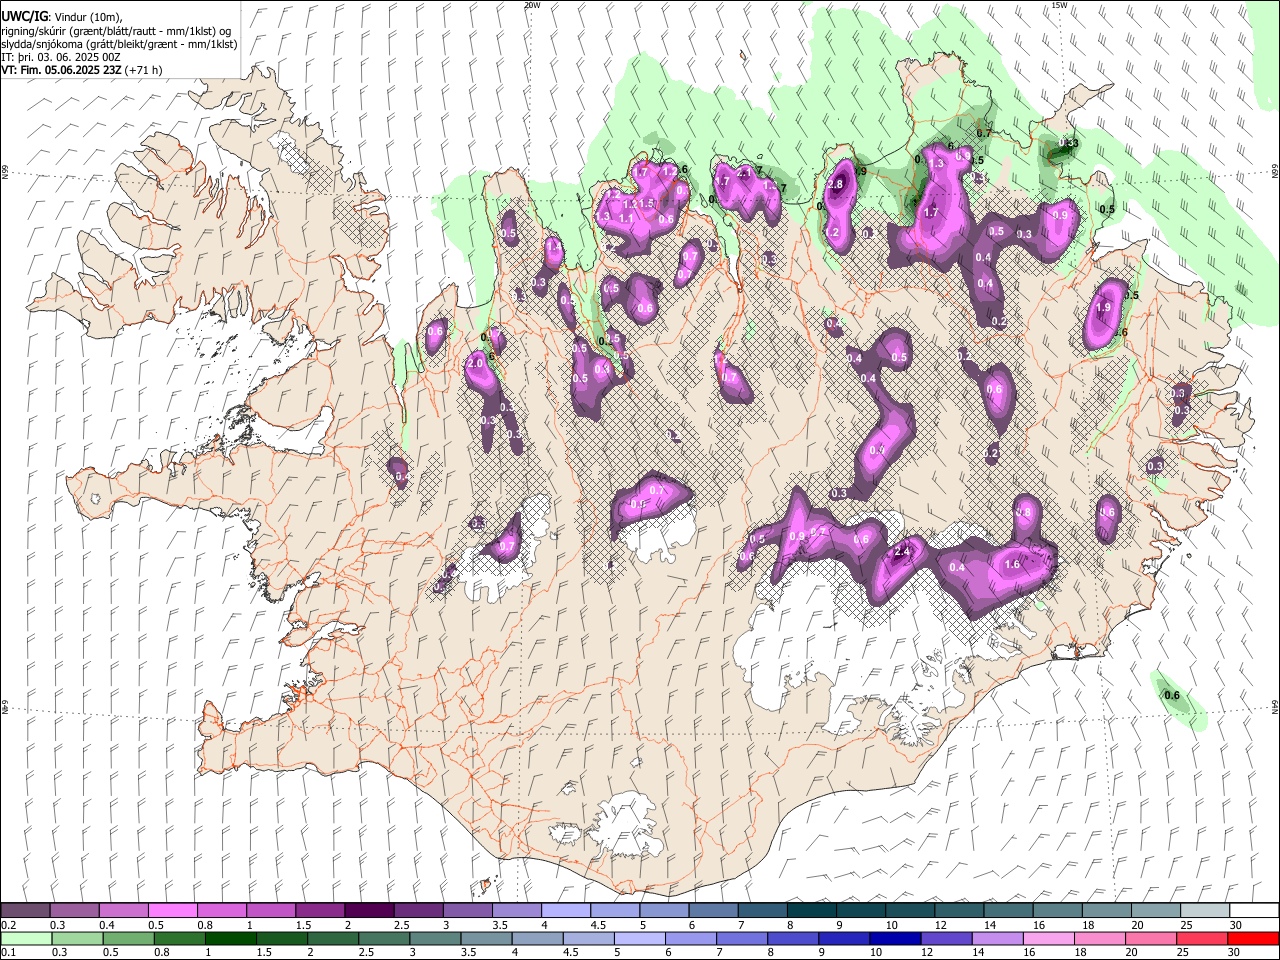1280x960 pixels.
Task: Click the 'rigning/skúrir' legend description line
Action: (118, 31)
